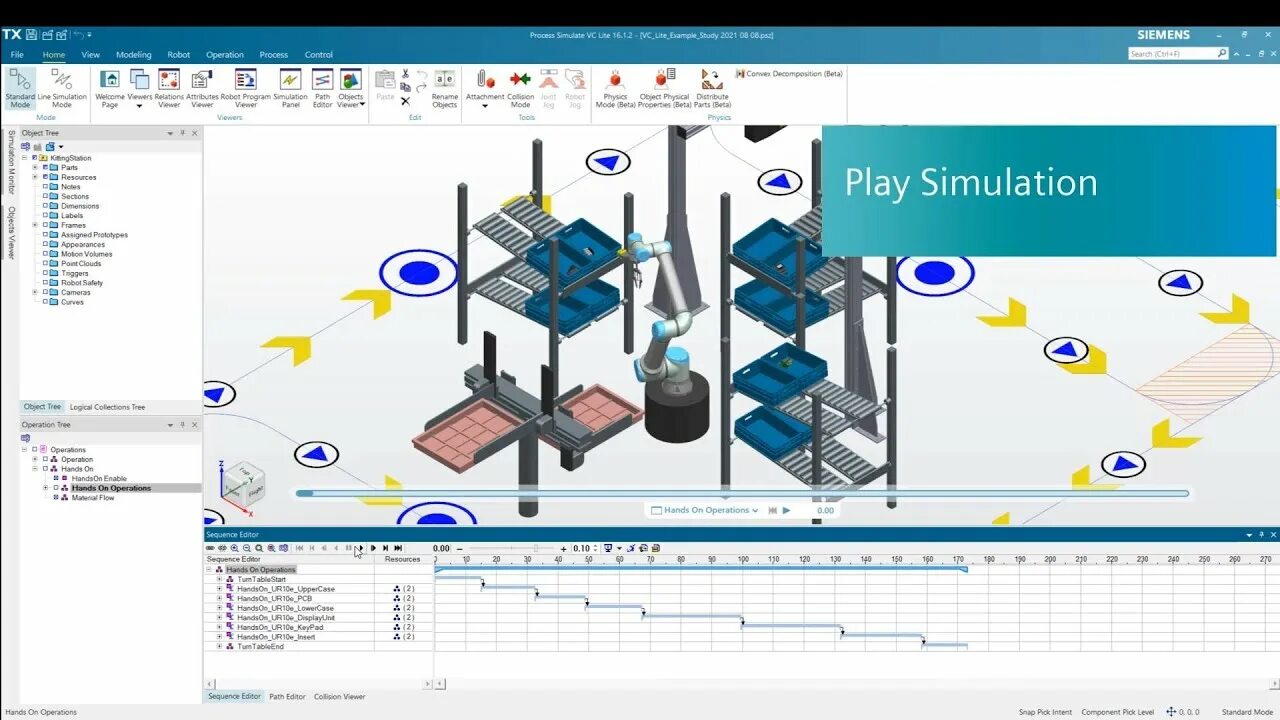Toggle the Labels folder checkbox
This screenshot has height=720, width=1280.
tap(46, 216)
